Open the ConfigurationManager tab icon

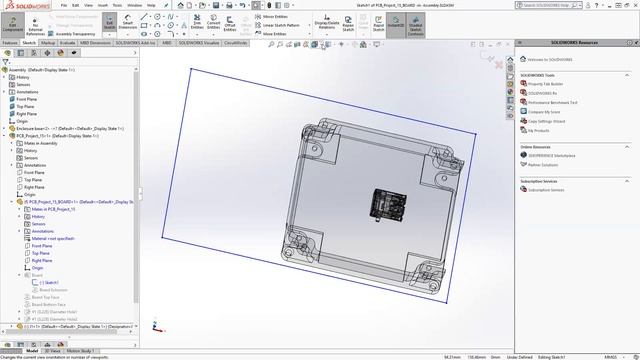tap(34, 53)
